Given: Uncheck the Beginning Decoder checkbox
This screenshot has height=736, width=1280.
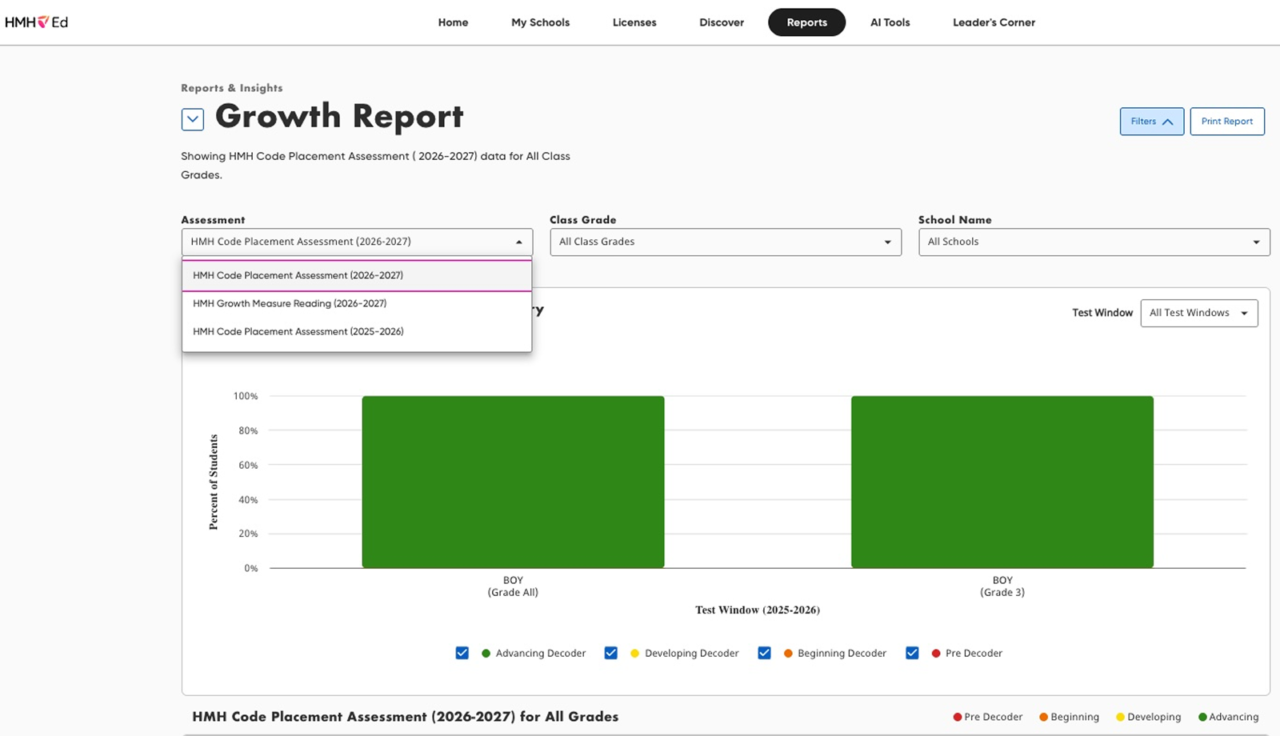Looking at the screenshot, I should point(764,653).
